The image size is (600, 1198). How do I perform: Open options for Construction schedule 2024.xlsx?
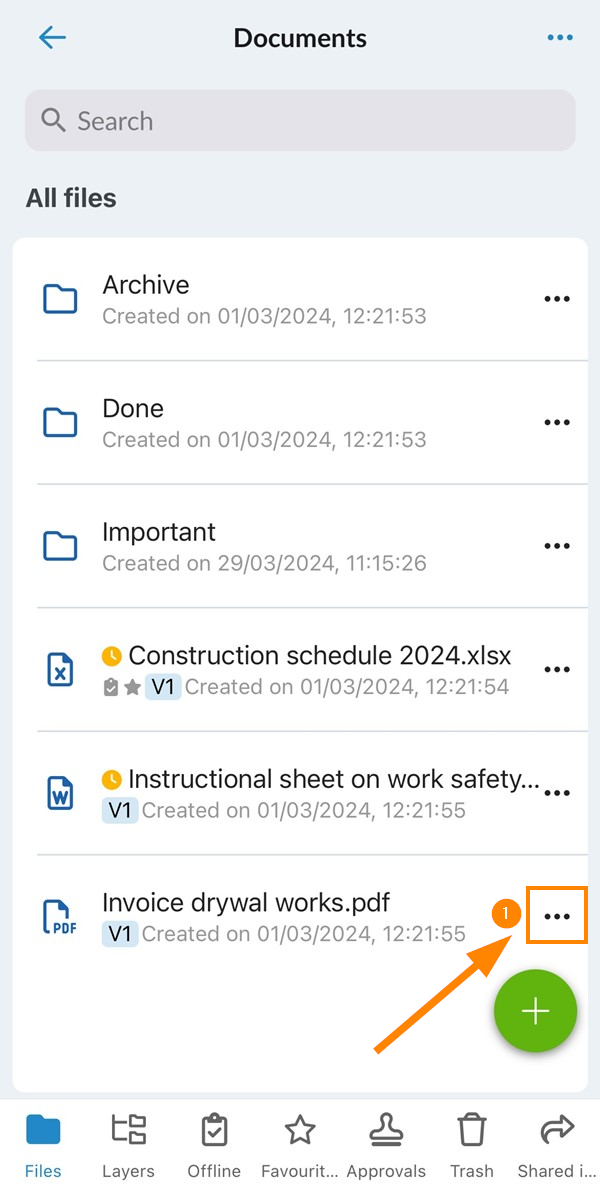point(556,669)
